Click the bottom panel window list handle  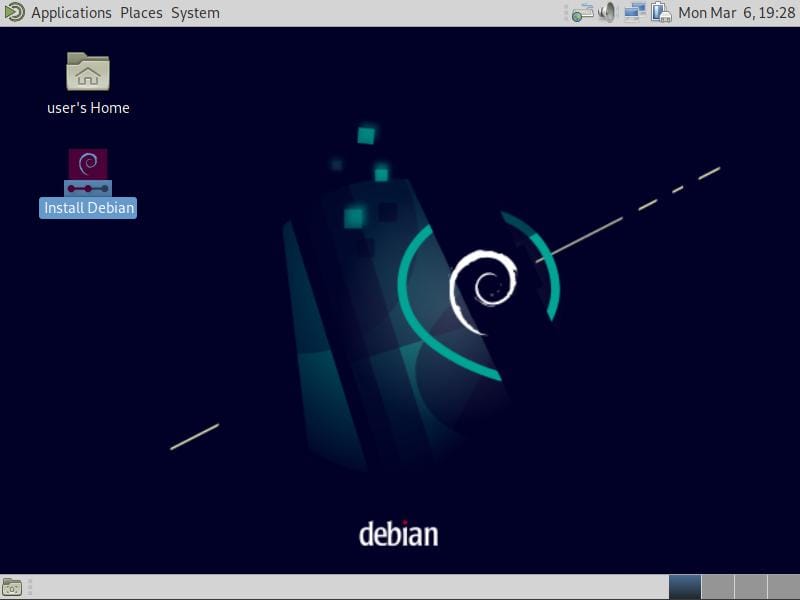[x=30, y=587]
